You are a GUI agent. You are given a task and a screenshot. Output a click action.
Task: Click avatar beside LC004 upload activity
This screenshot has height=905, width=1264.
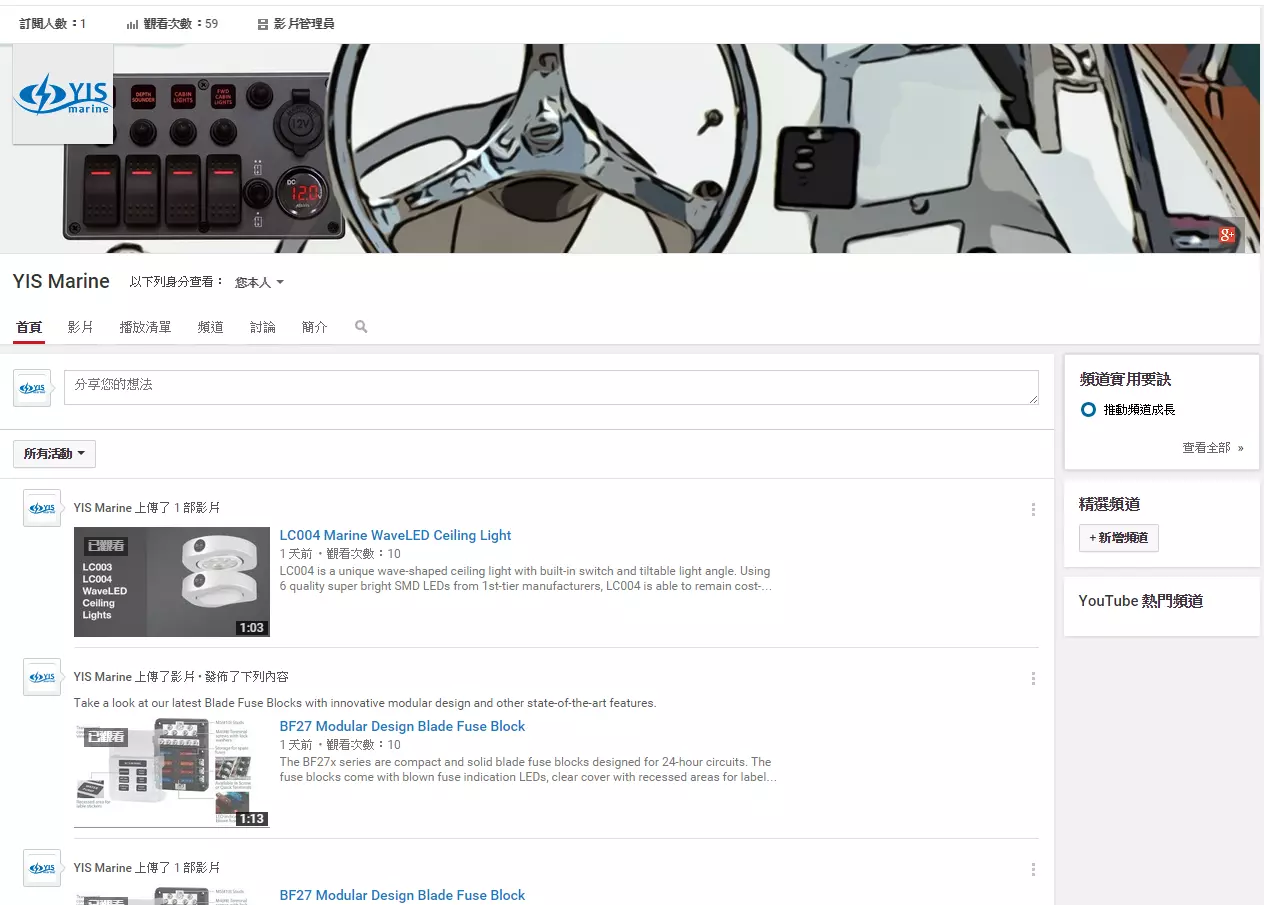click(42, 508)
